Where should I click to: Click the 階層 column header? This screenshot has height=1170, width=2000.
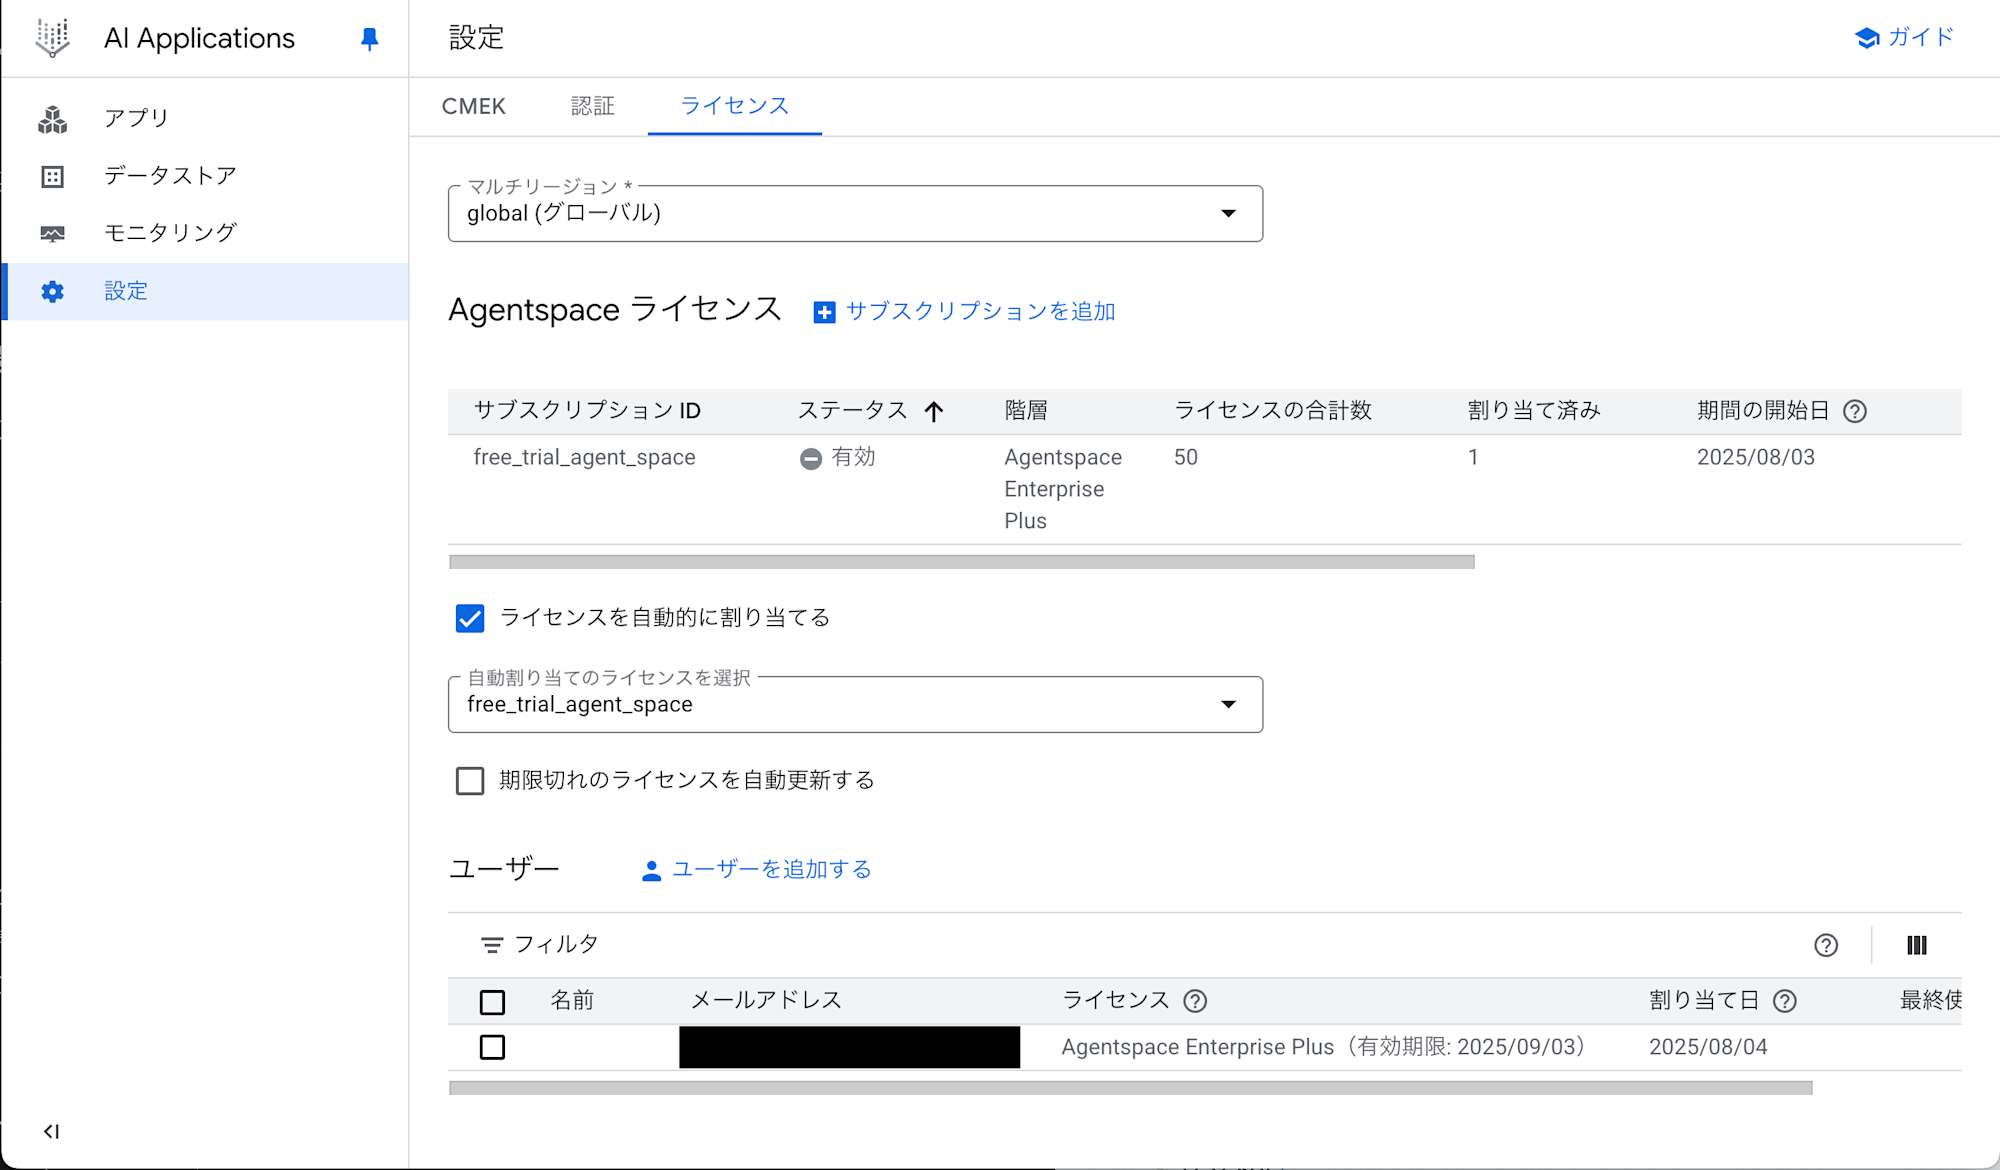click(1026, 411)
